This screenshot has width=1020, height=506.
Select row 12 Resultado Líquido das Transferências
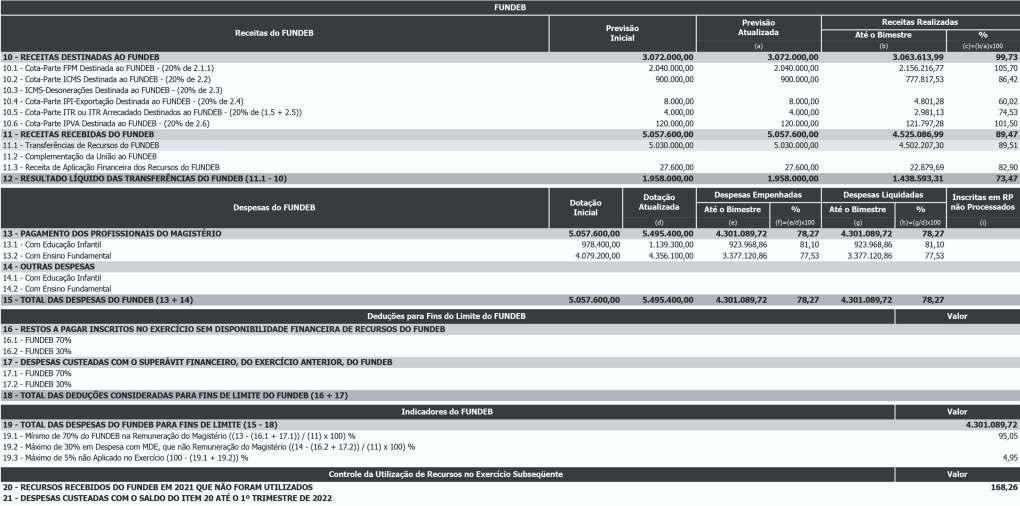(510, 178)
